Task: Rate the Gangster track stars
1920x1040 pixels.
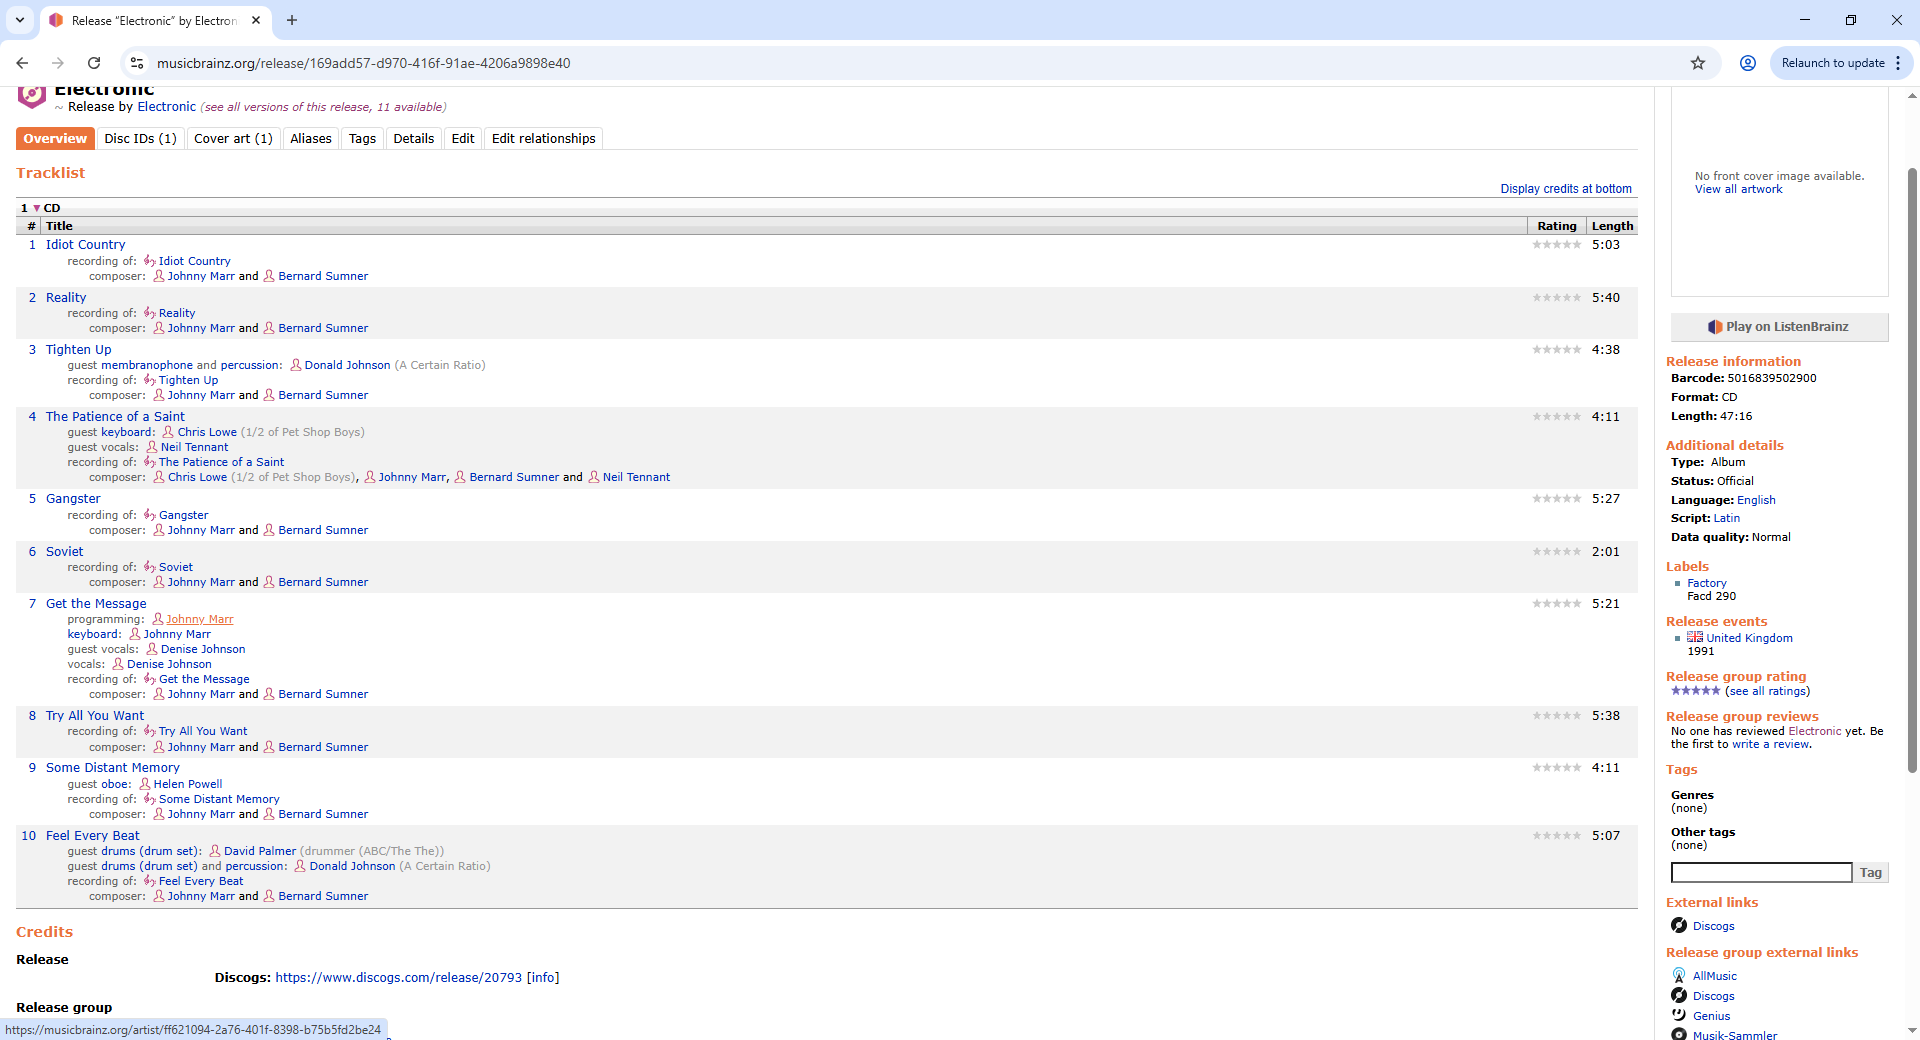Action: (1557, 499)
